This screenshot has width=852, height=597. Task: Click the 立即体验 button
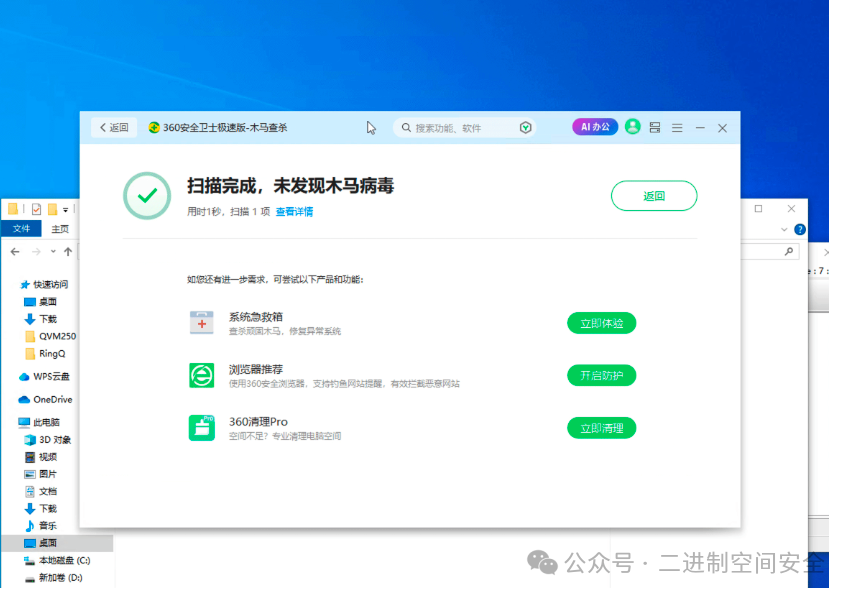click(602, 323)
